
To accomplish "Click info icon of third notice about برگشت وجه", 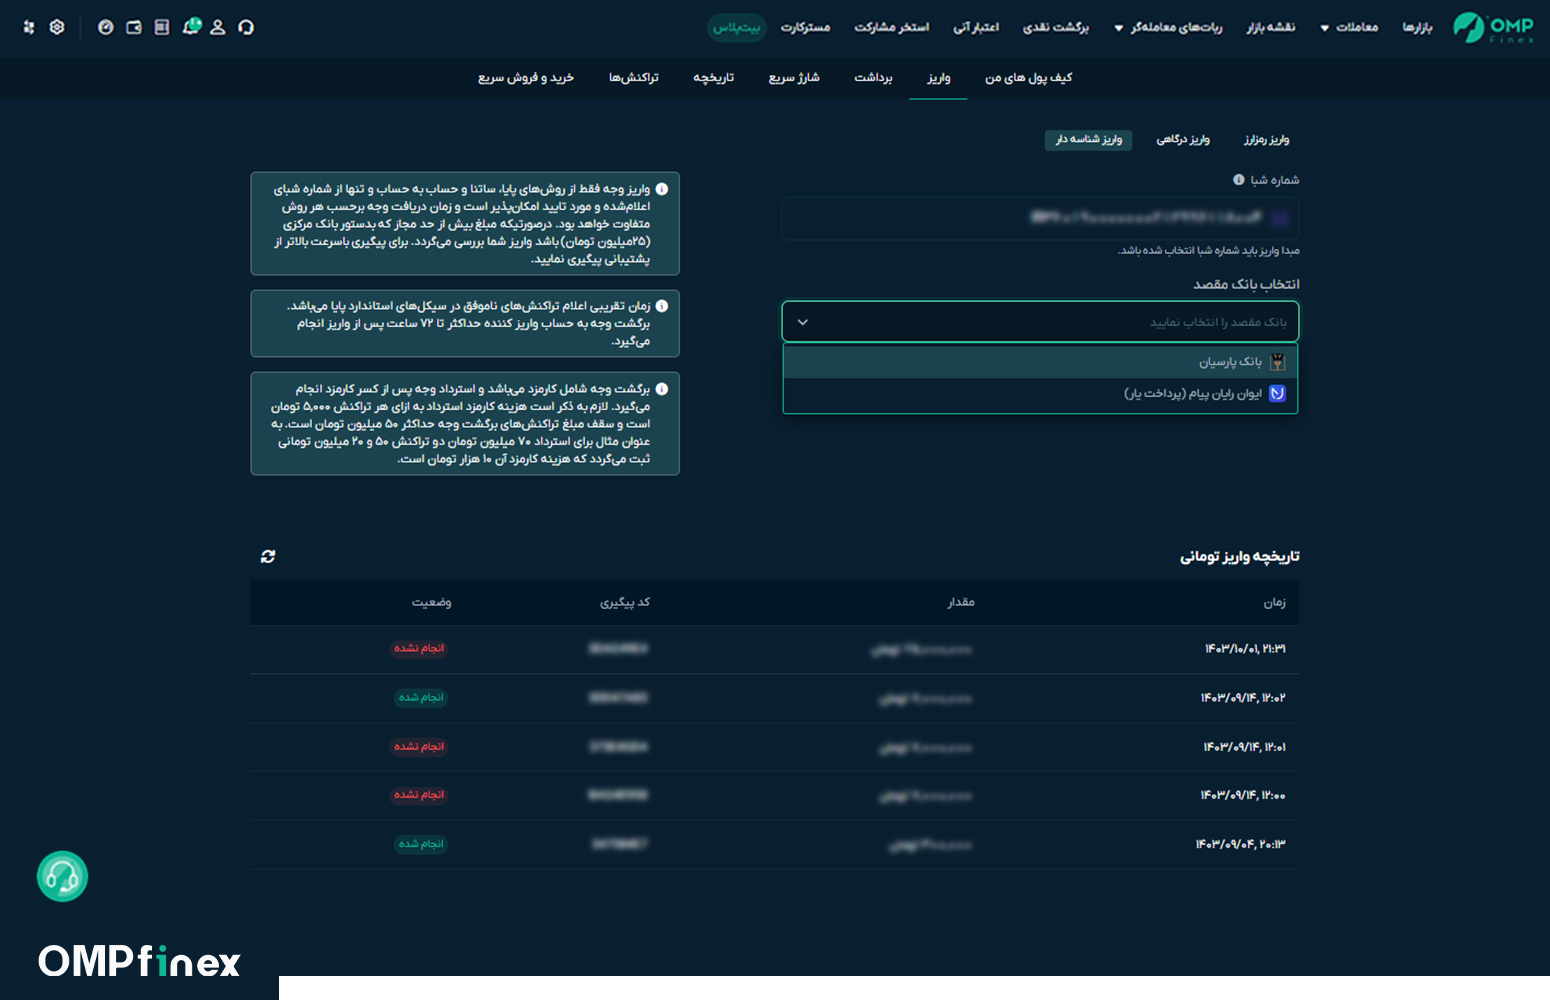I will (662, 389).
